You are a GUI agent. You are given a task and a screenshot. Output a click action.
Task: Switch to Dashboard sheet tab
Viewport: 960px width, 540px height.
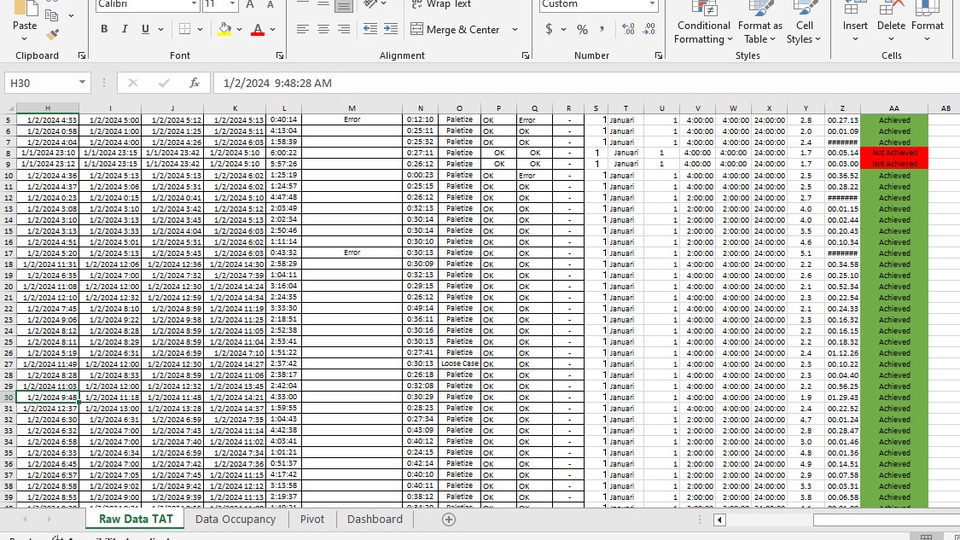tap(375, 519)
